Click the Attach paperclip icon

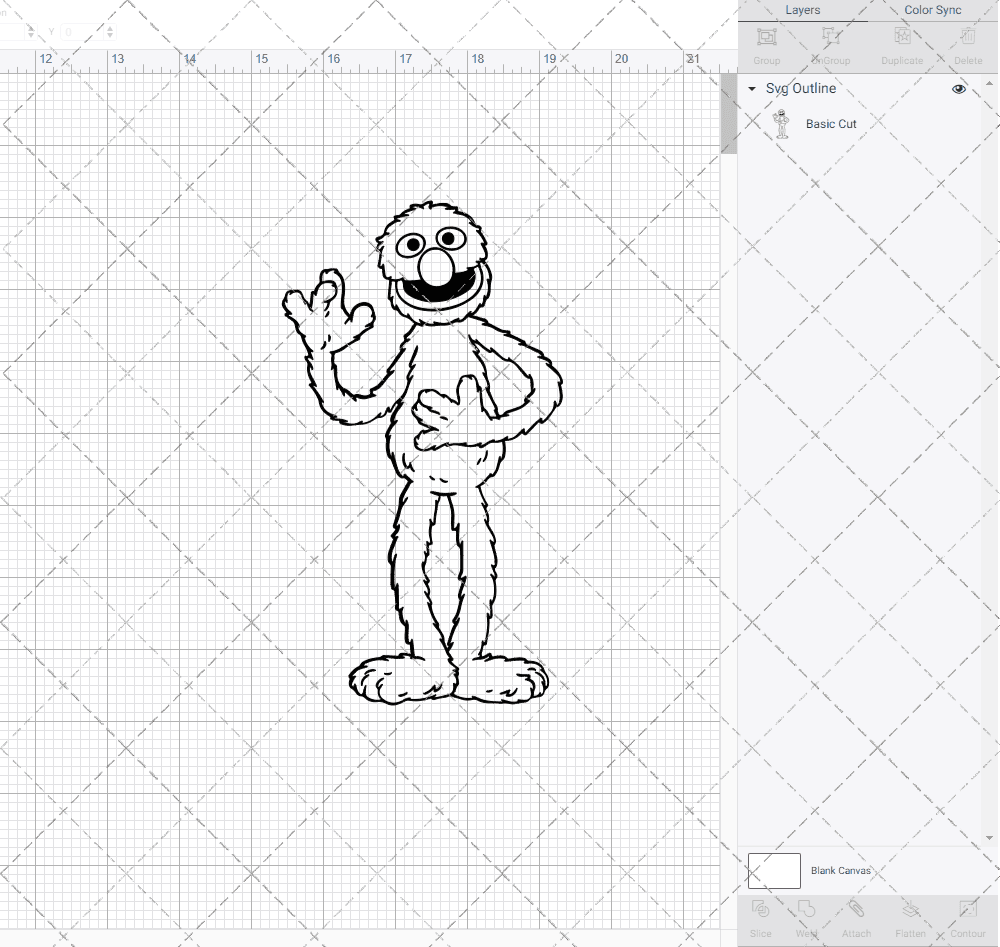click(x=856, y=909)
